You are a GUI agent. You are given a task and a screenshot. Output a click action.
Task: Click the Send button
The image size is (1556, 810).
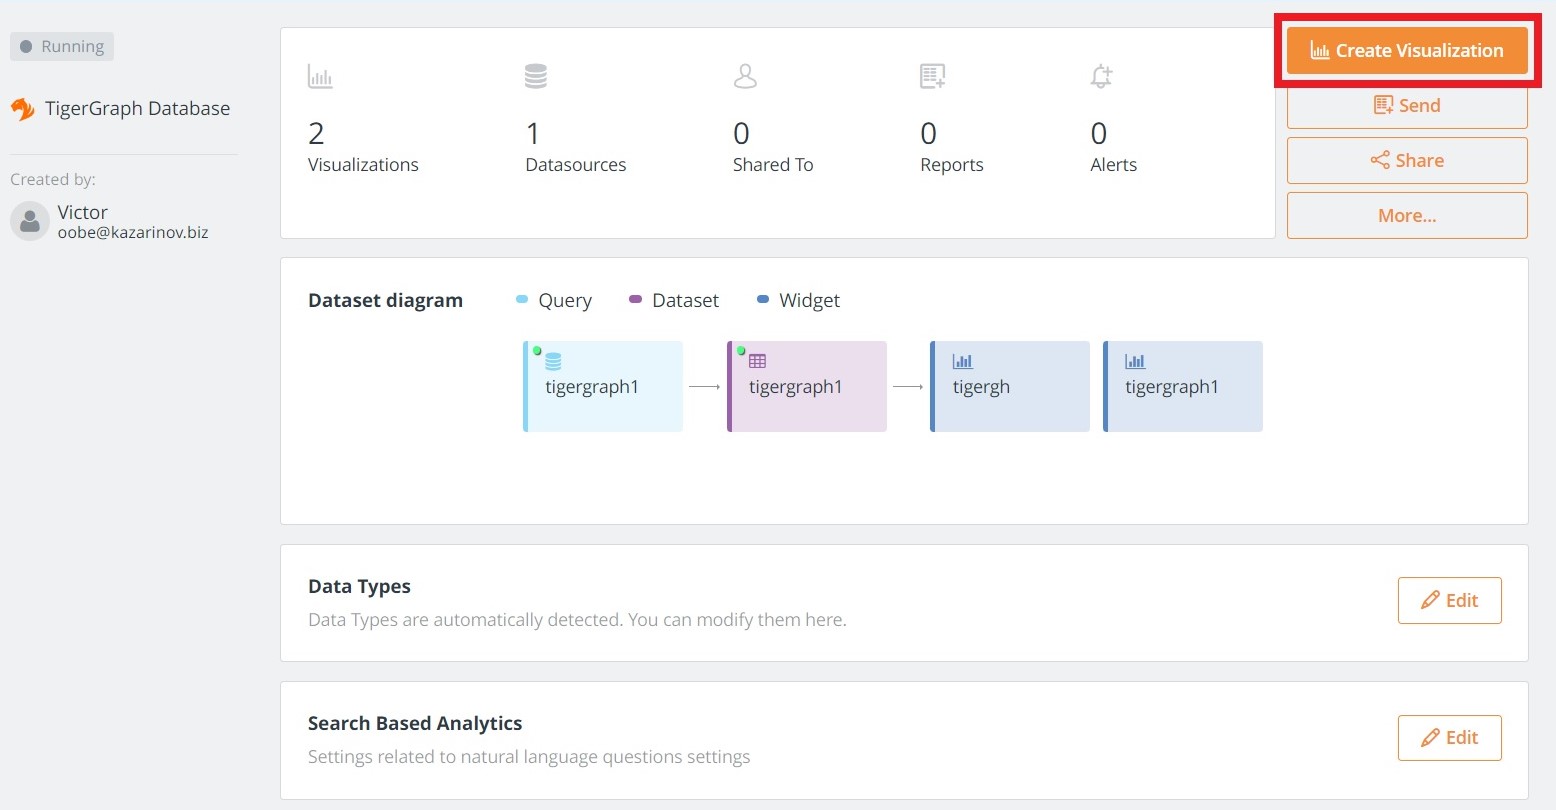(x=1406, y=106)
